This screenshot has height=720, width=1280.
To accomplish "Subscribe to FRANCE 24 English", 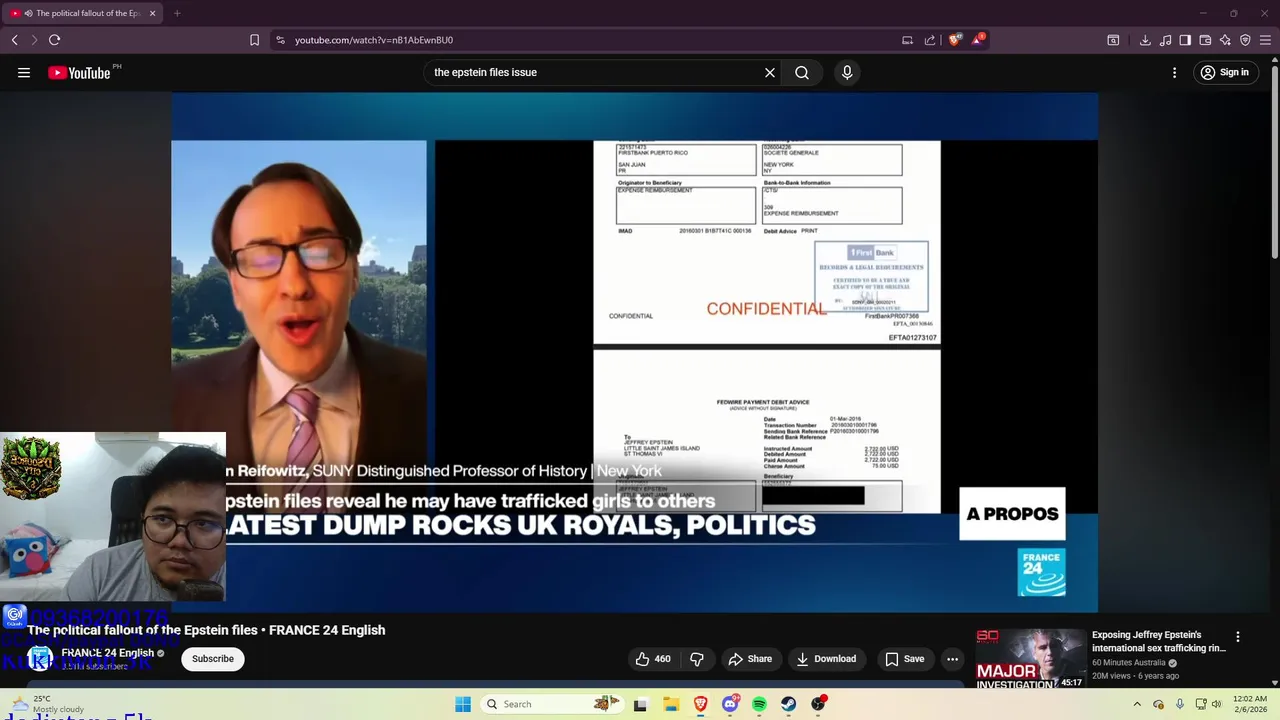I will (213, 659).
